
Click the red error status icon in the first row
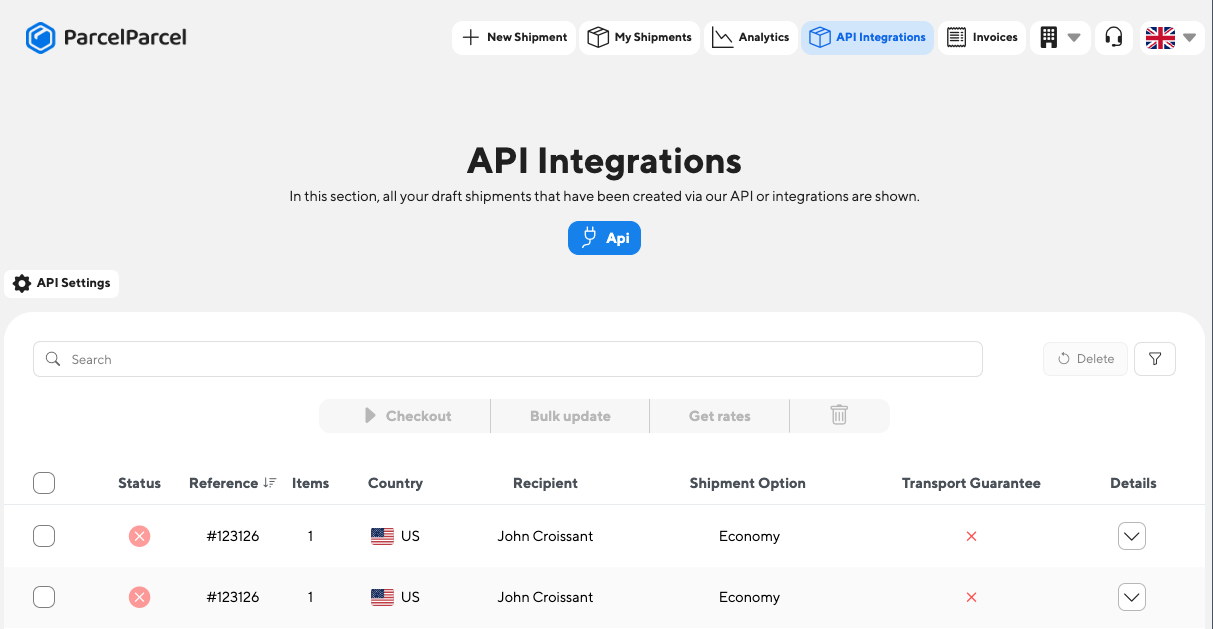(139, 536)
